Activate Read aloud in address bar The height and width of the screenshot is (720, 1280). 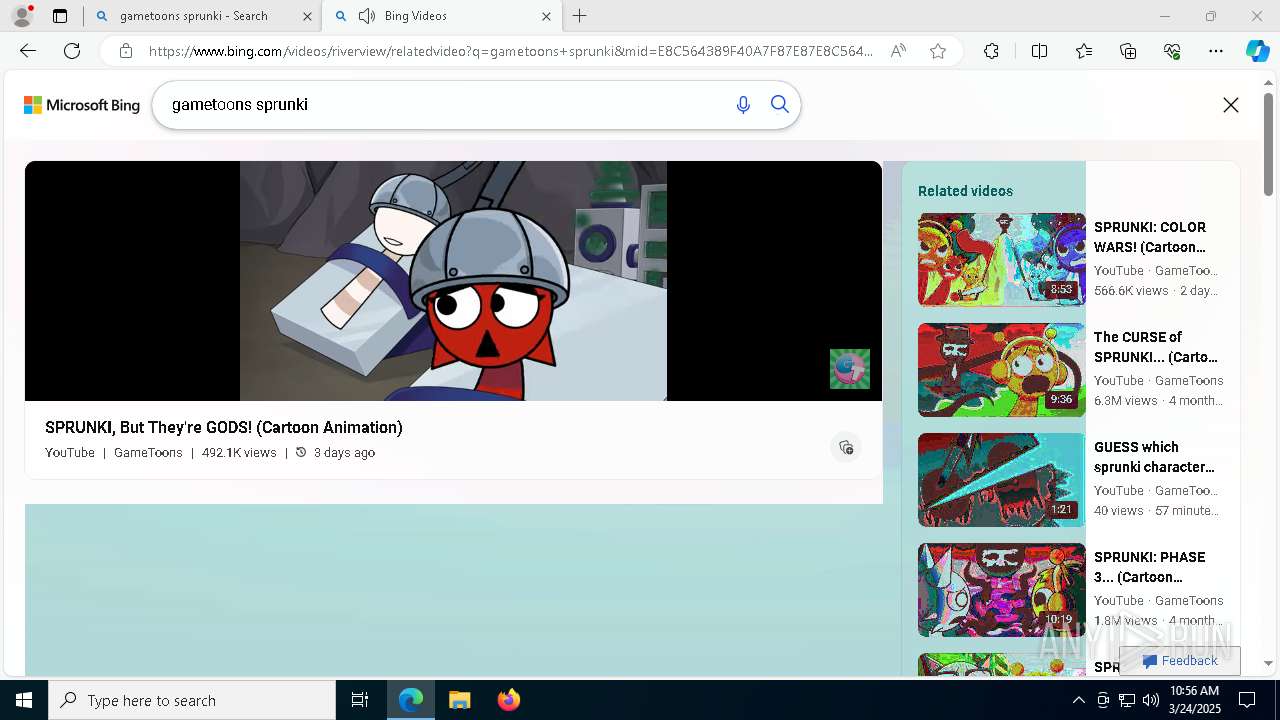tap(898, 51)
